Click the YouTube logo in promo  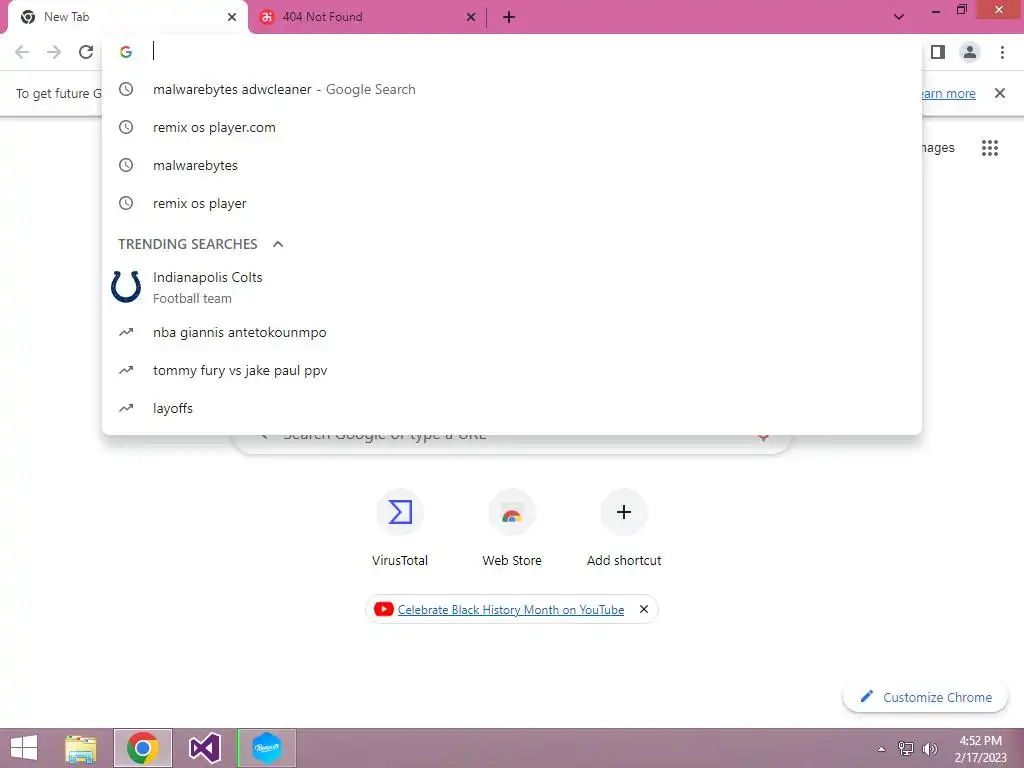coord(383,609)
